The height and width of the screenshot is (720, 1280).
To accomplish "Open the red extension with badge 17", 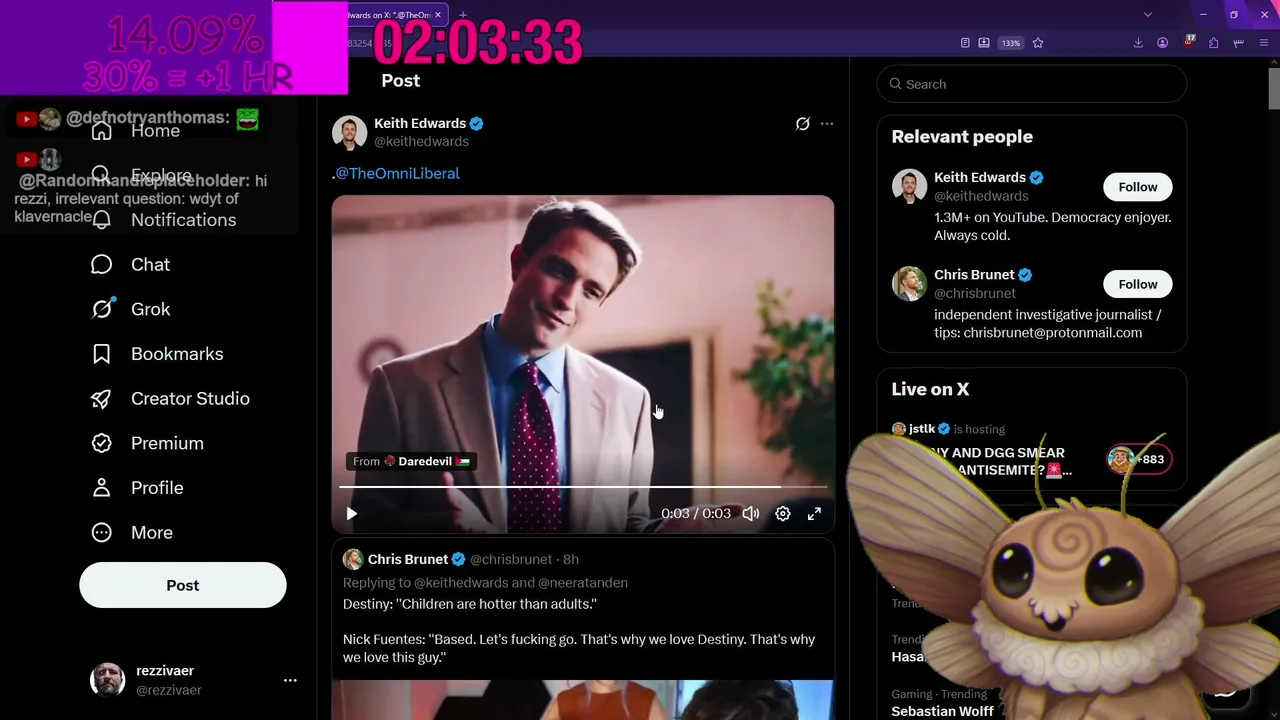I will [1189, 42].
